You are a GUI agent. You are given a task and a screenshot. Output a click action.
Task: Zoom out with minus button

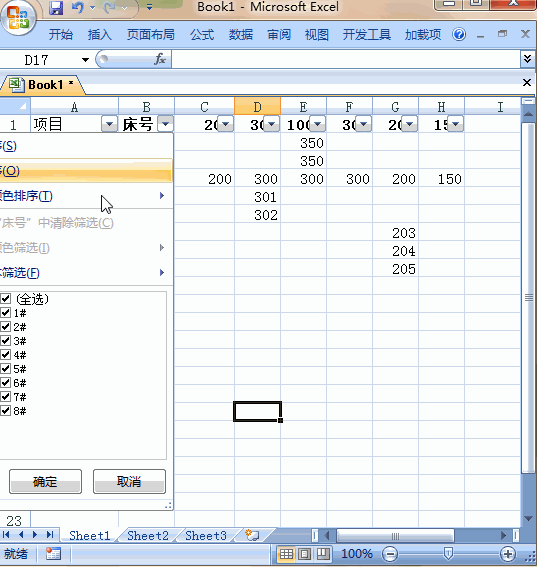click(x=390, y=554)
